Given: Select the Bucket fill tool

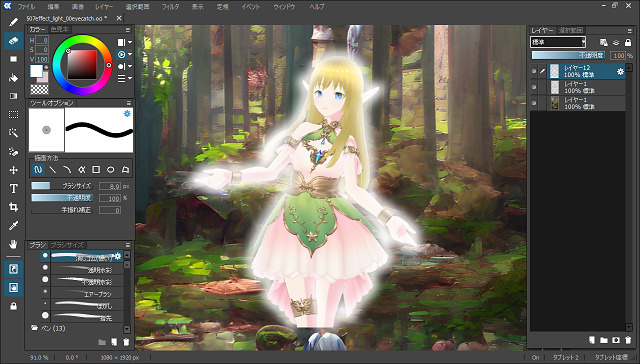Looking at the screenshot, I should 13,78.
